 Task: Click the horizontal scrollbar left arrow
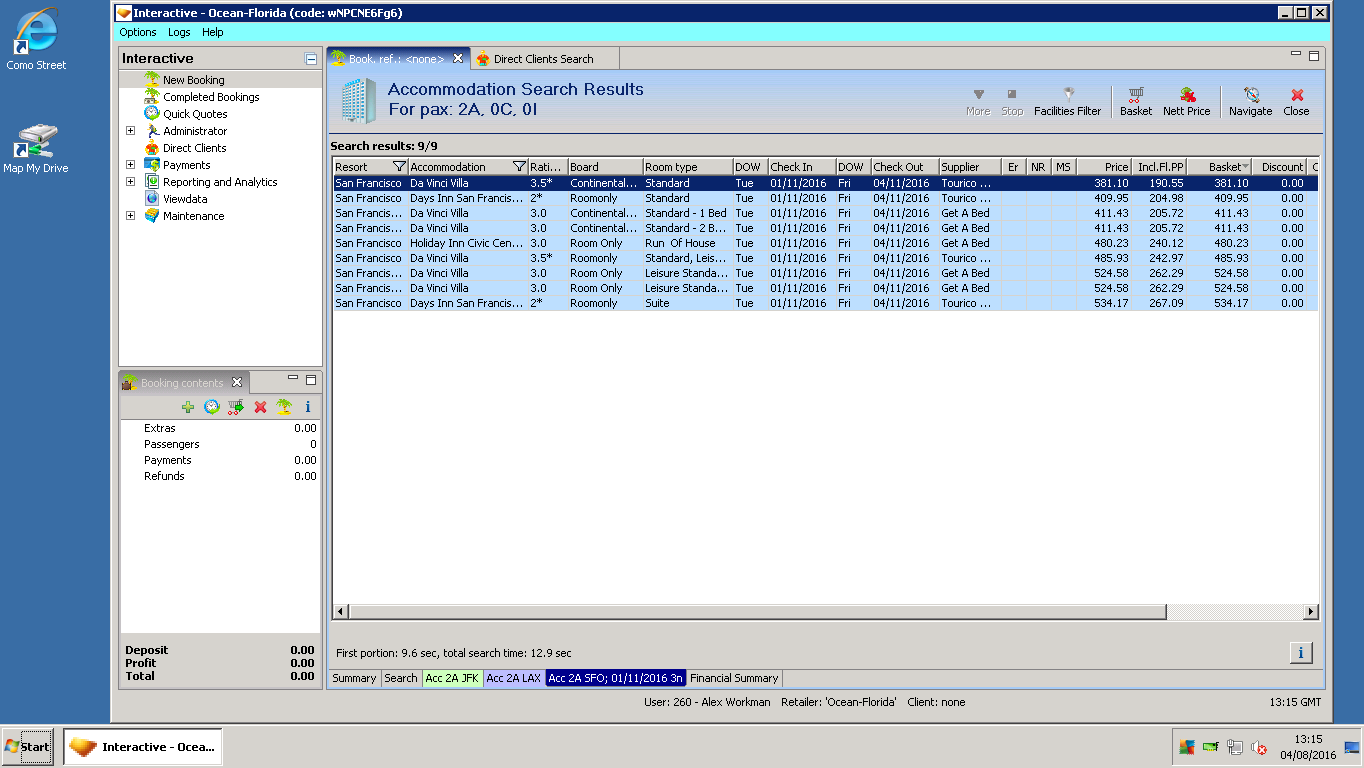tap(341, 611)
